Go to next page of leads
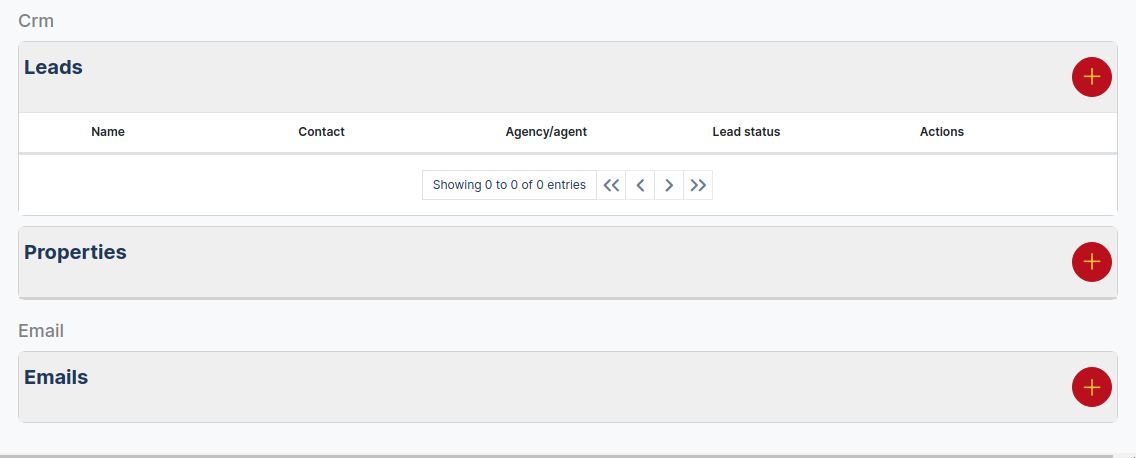 coord(669,185)
